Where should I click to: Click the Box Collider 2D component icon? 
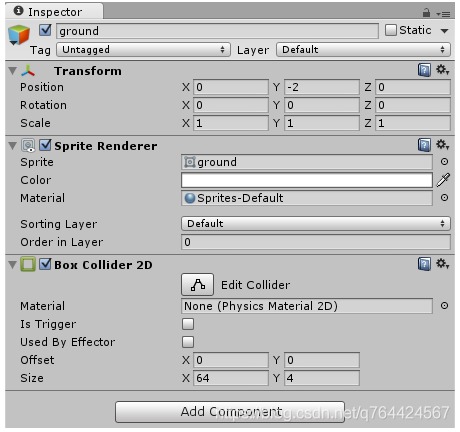click(28, 265)
